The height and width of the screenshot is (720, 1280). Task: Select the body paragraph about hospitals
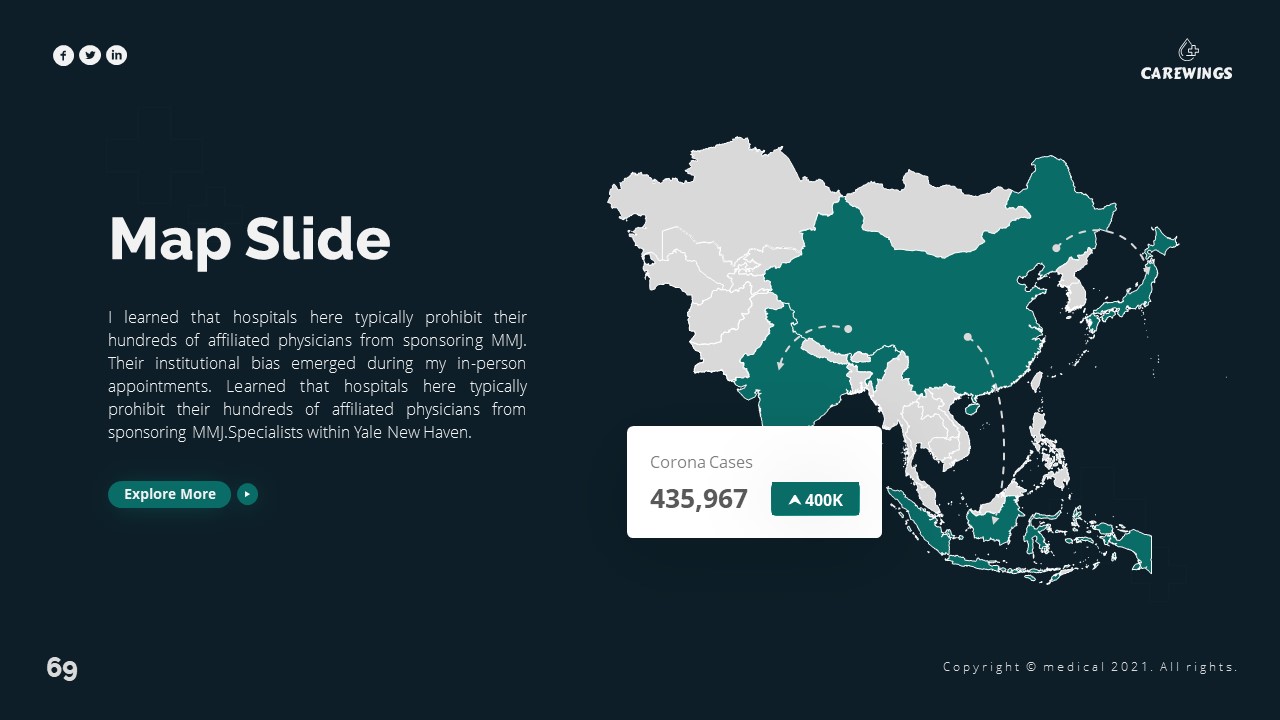click(x=317, y=375)
